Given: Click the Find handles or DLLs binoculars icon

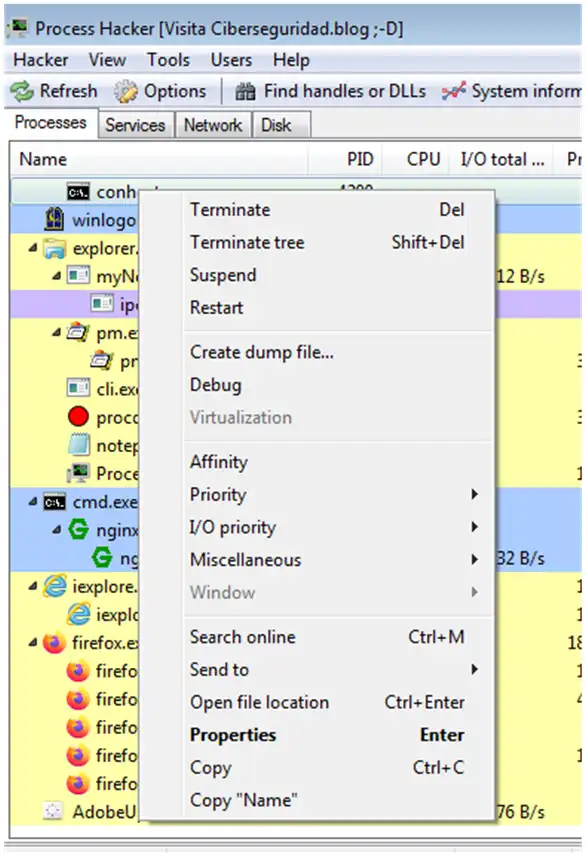Looking at the screenshot, I should [245, 91].
